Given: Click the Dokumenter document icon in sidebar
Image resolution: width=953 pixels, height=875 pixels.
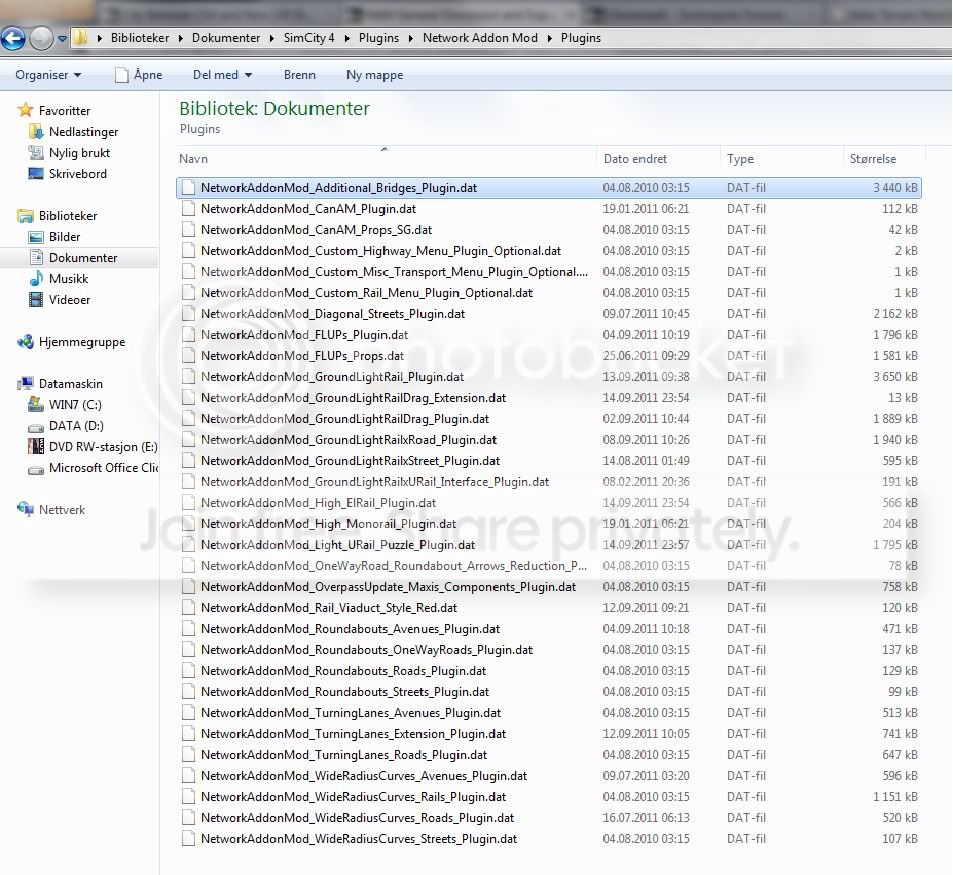Looking at the screenshot, I should coord(36,258).
